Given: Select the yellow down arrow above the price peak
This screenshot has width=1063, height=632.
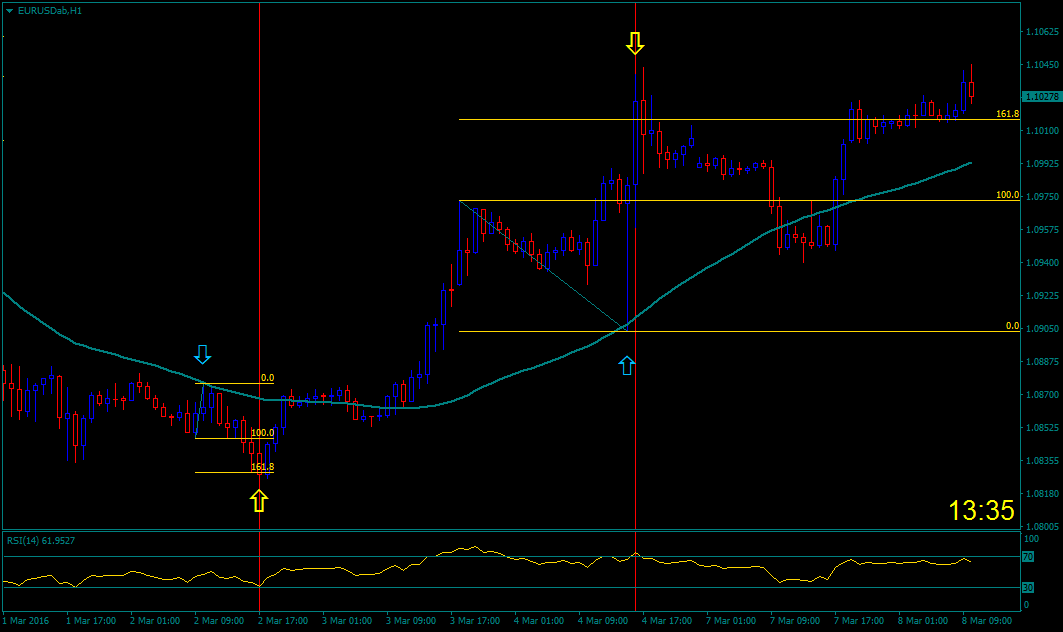Looking at the screenshot, I should coord(635,43).
